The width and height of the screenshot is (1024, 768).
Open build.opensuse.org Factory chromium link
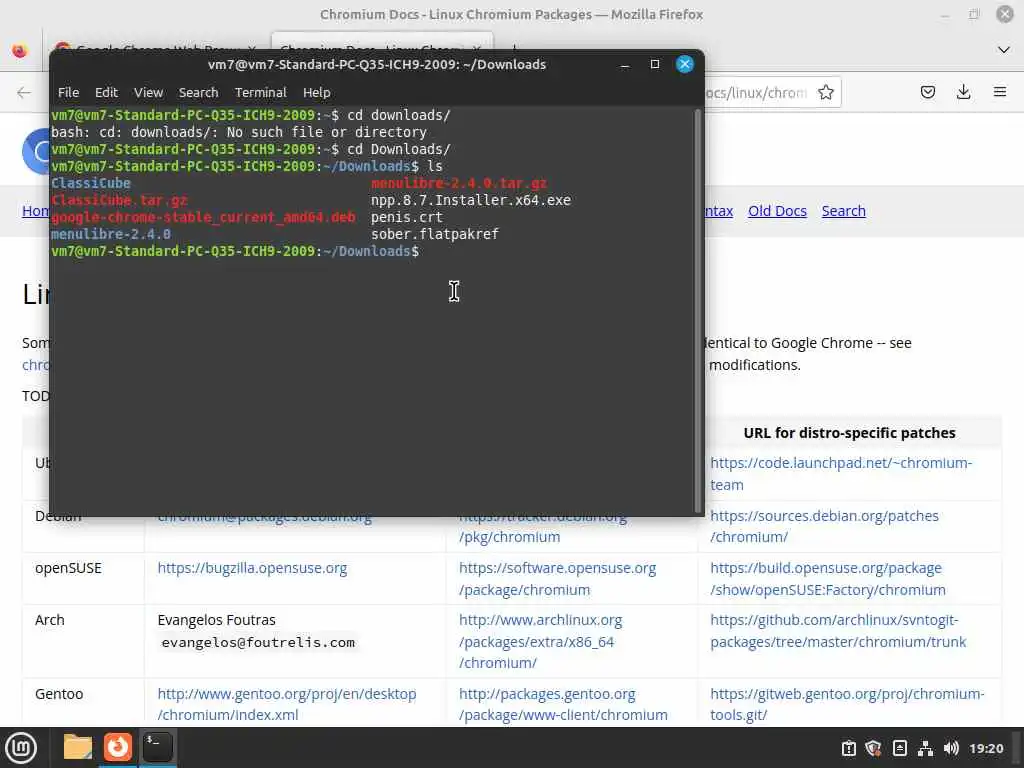click(x=828, y=579)
